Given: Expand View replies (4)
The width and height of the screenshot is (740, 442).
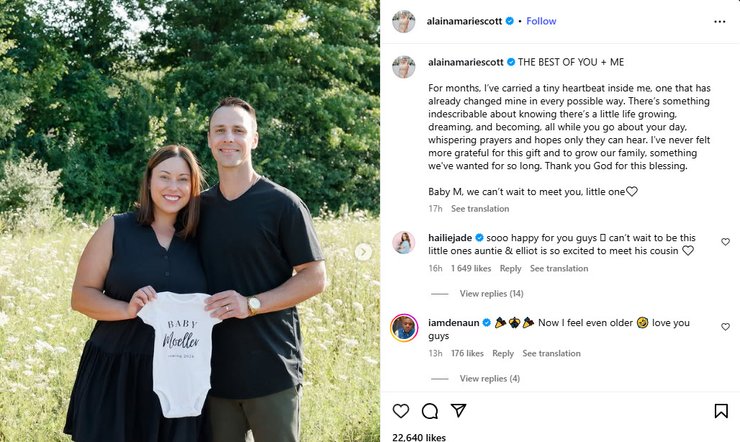Looking at the screenshot, I should pyautogui.click(x=490, y=378).
